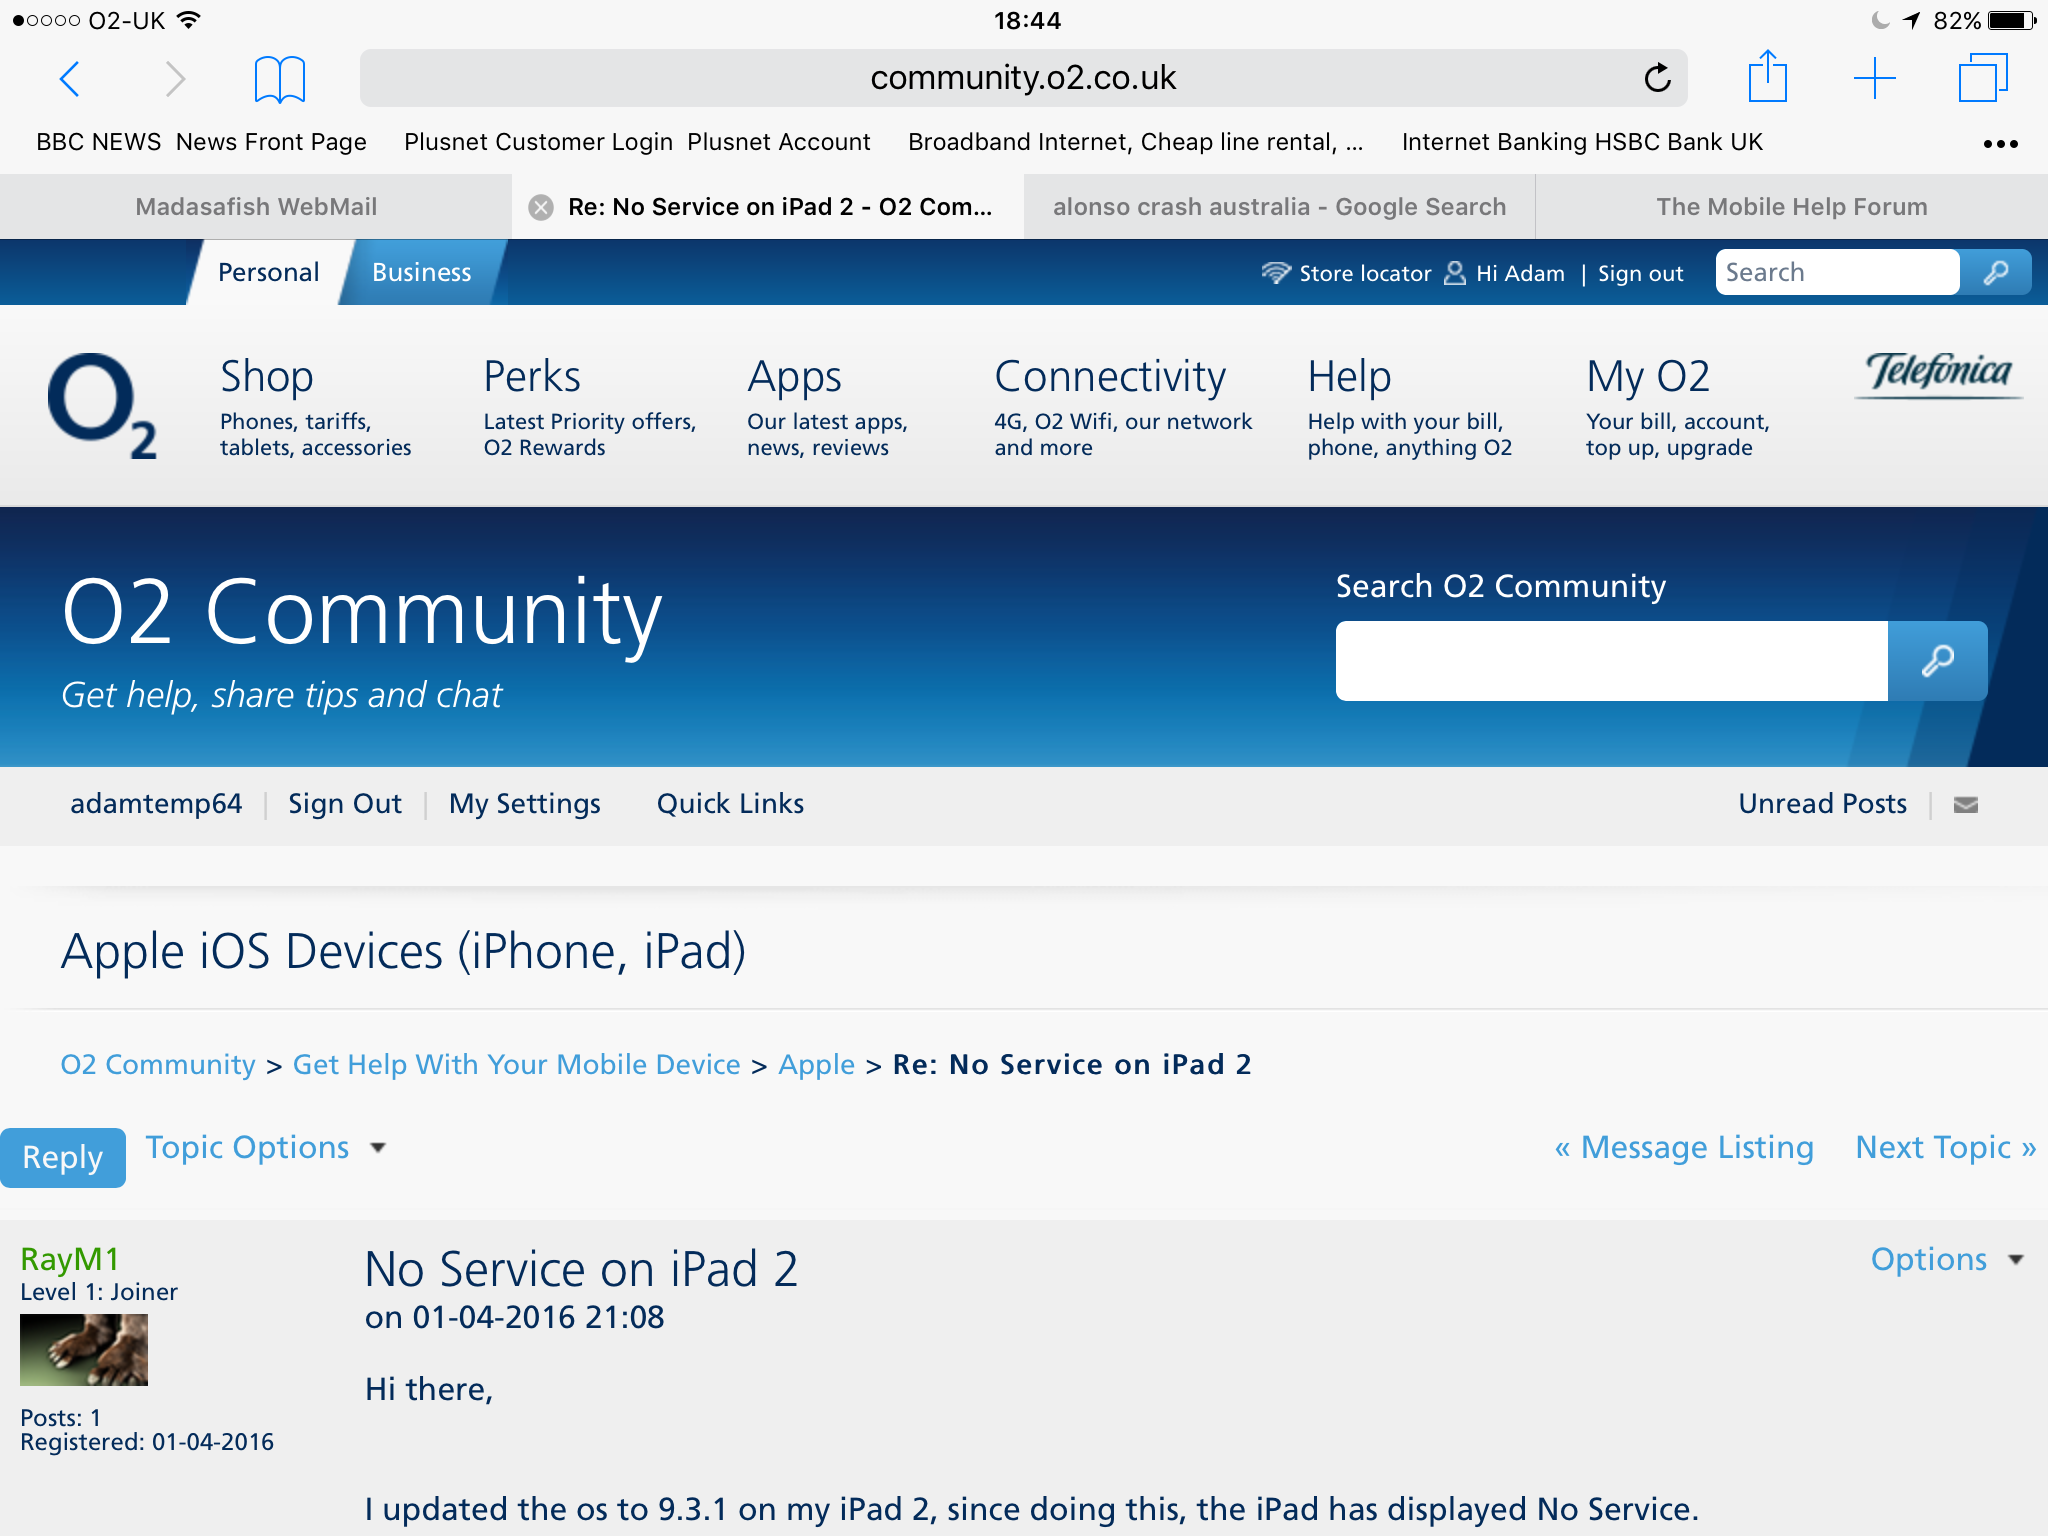
Task: Tap the iOS status bar clock
Action: (1027, 20)
